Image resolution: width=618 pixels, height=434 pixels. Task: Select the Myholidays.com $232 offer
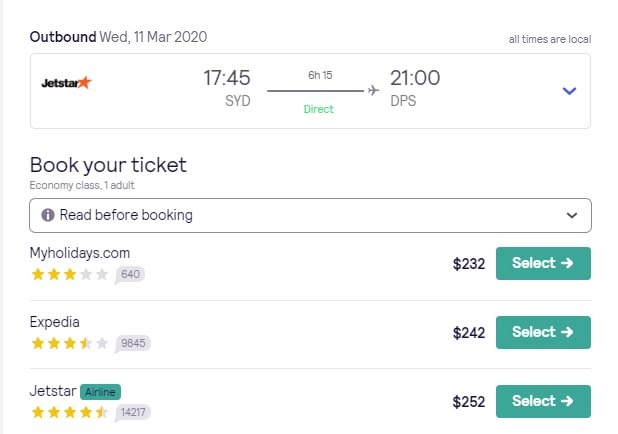click(x=543, y=263)
